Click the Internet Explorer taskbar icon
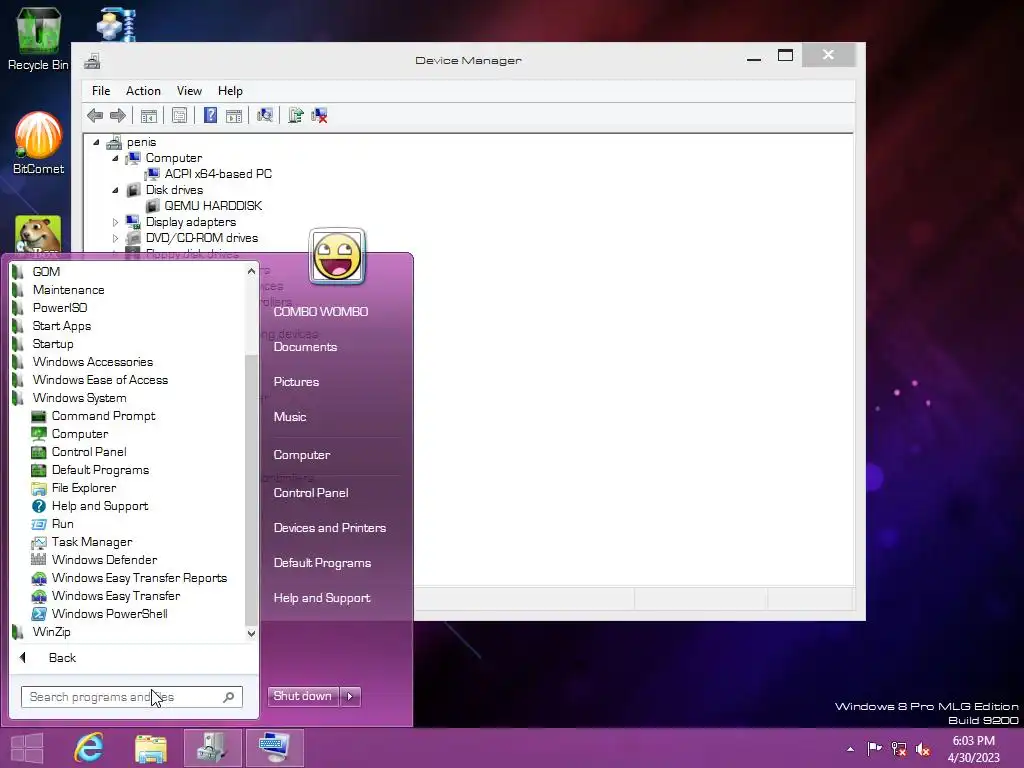The width and height of the screenshot is (1024, 768). click(89, 748)
